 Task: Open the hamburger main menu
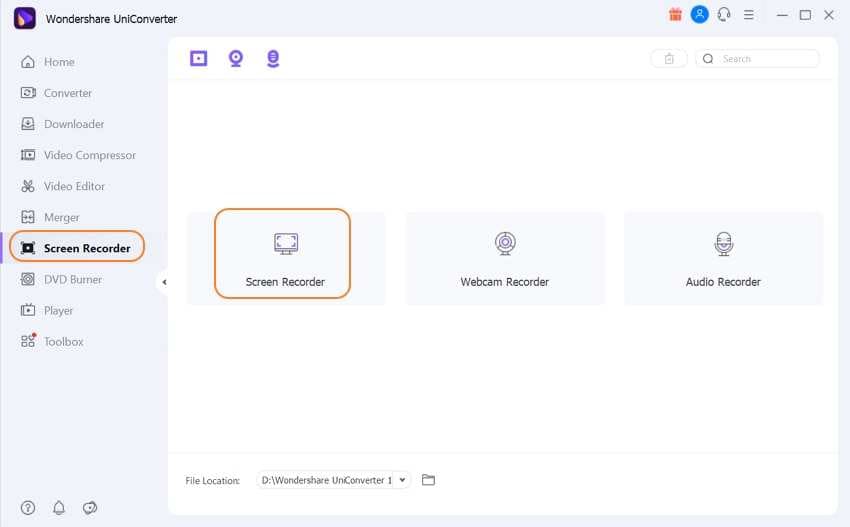tap(749, 15)
